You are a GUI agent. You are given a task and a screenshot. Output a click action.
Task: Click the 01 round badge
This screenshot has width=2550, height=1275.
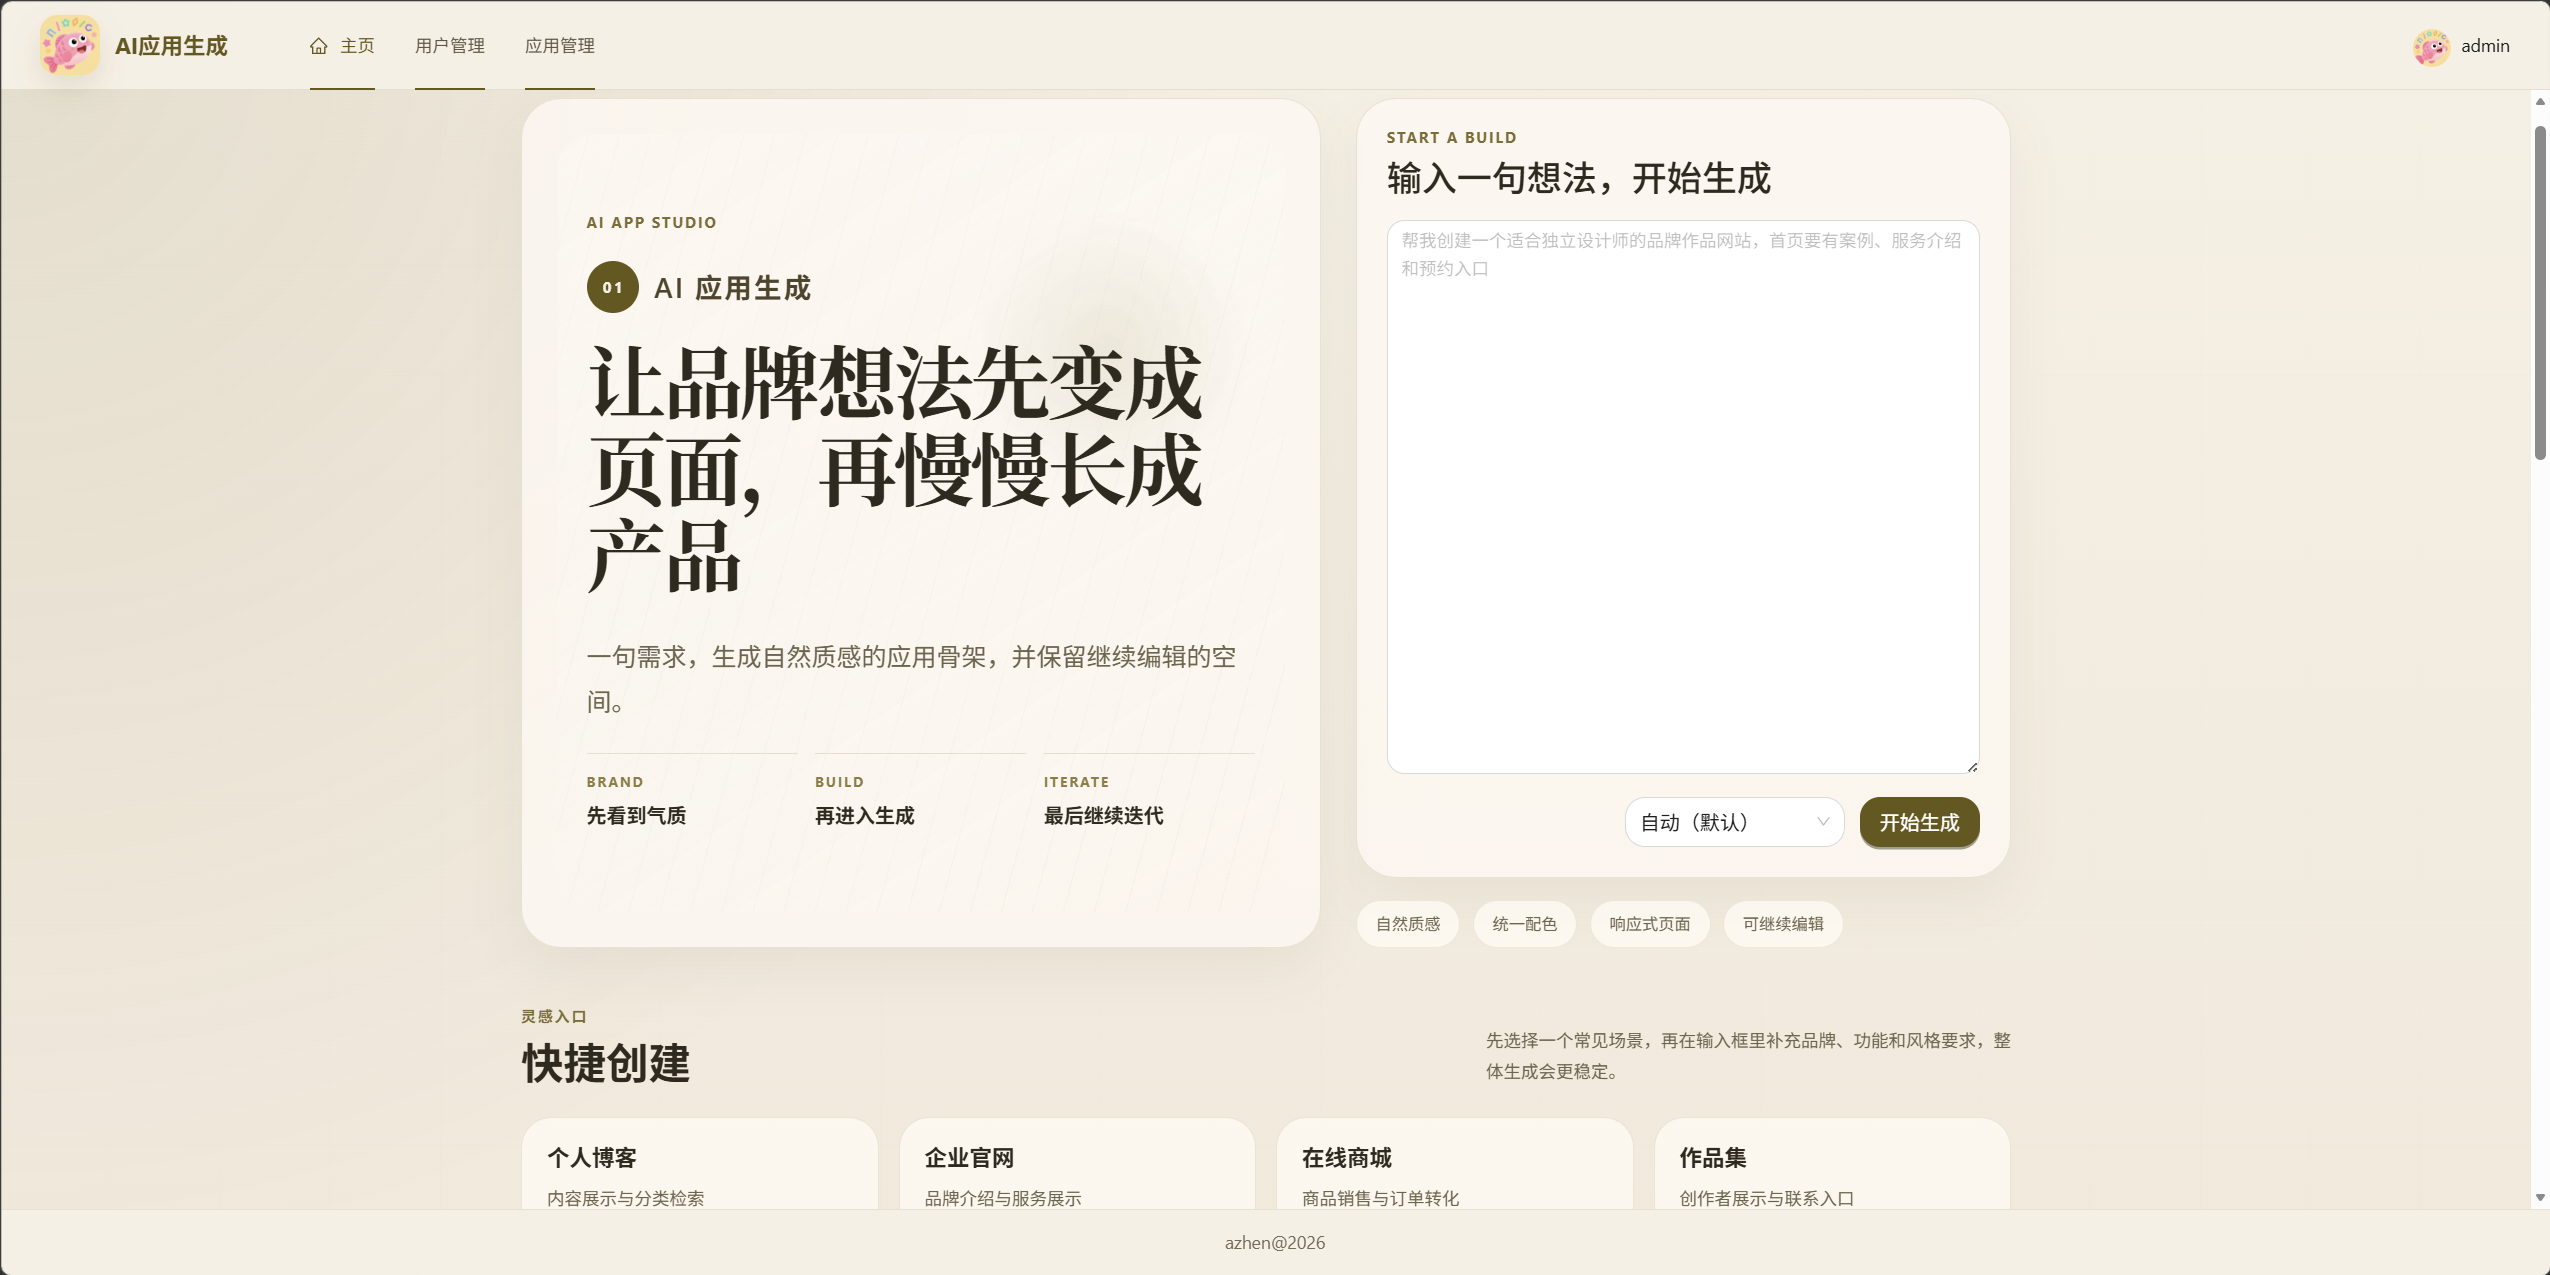[x=613, y=287]
